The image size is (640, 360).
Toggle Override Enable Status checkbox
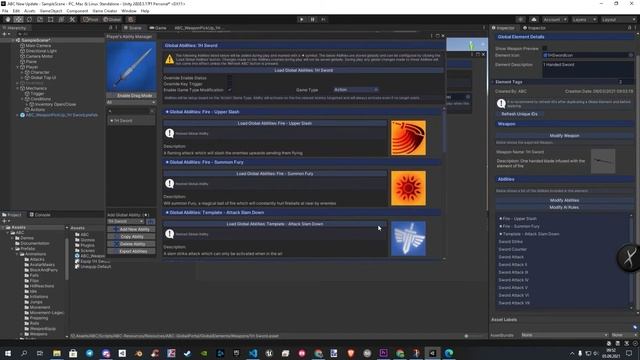[x=229, y=78]
